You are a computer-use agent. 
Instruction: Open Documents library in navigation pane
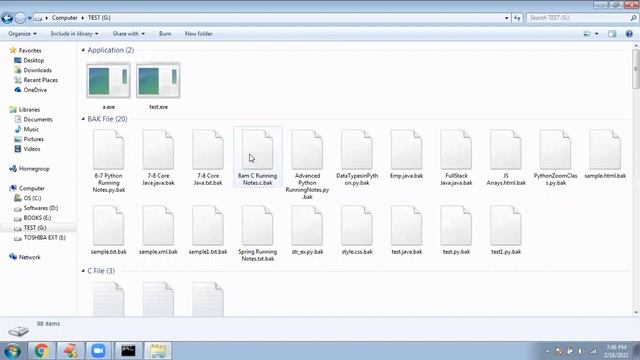click(x=33, y=119)
